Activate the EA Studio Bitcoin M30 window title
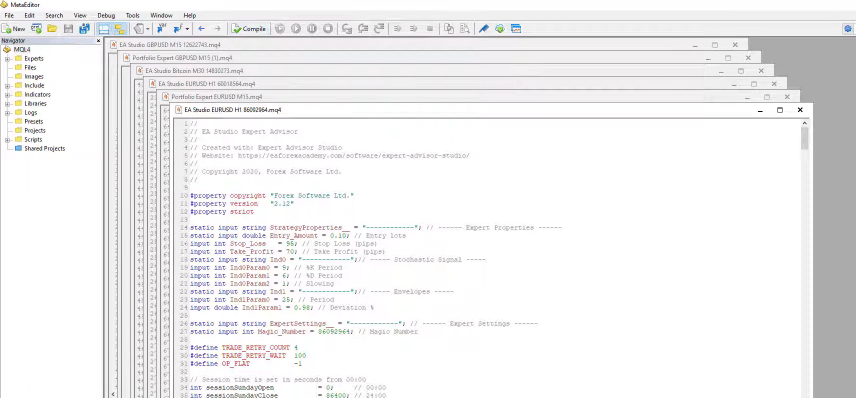This screenshot has height=398, width=856. click(194, 71)
